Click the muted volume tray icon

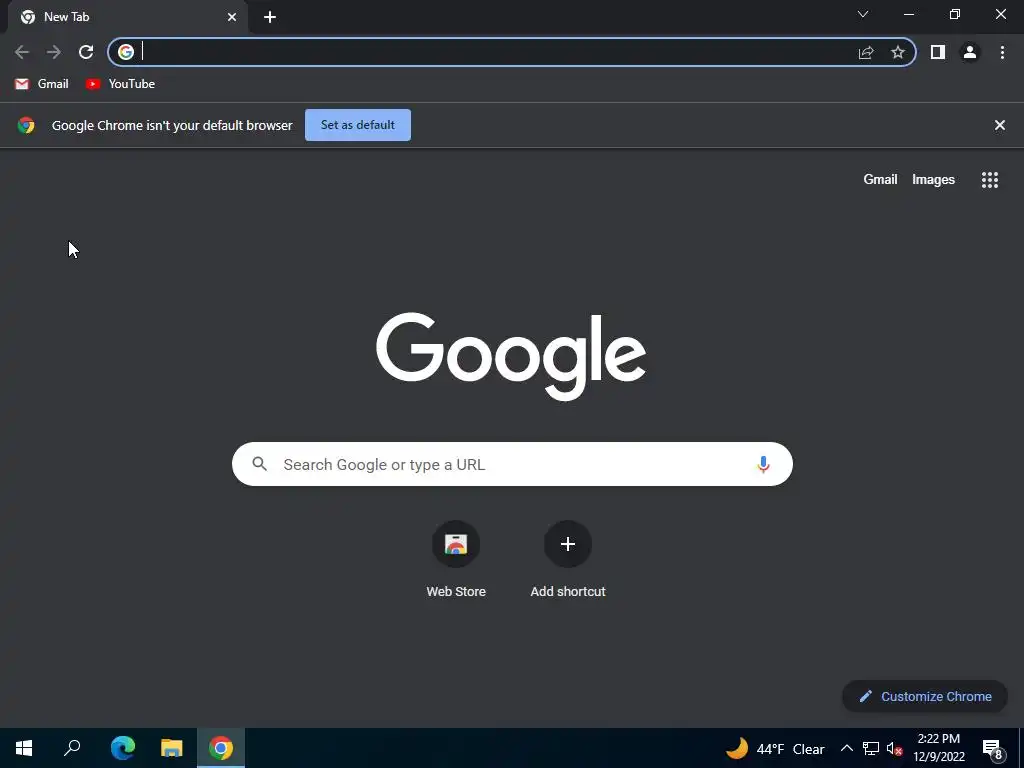click(895, 749)
